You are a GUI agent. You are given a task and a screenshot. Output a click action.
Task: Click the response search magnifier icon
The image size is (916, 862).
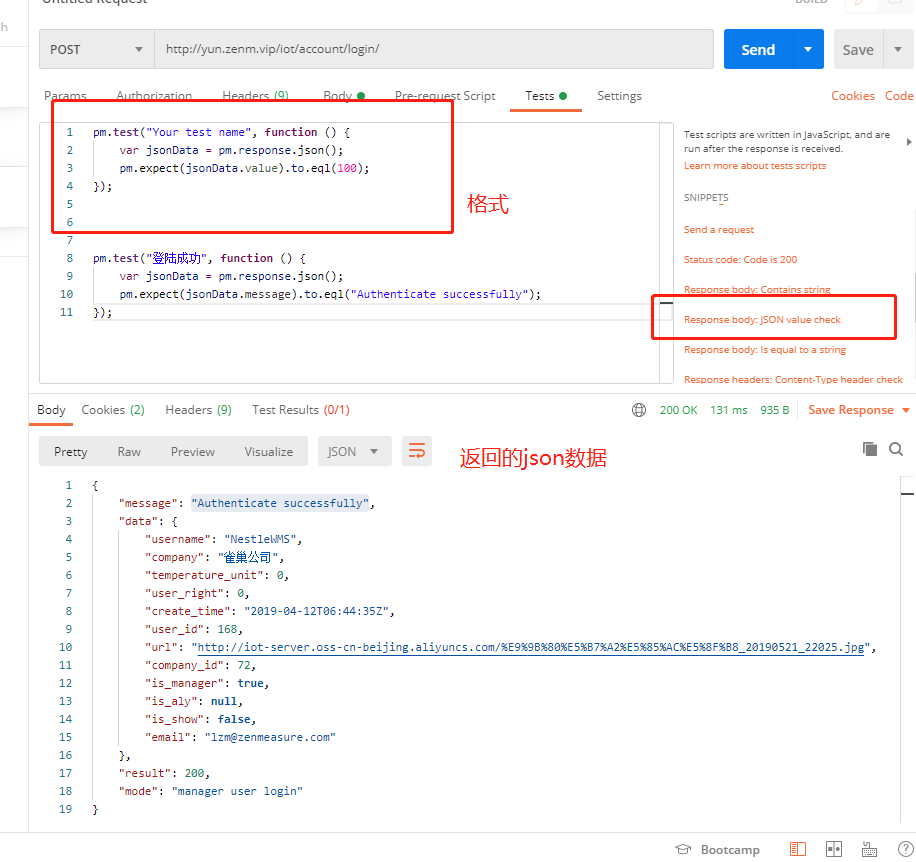tap(896, 449)
